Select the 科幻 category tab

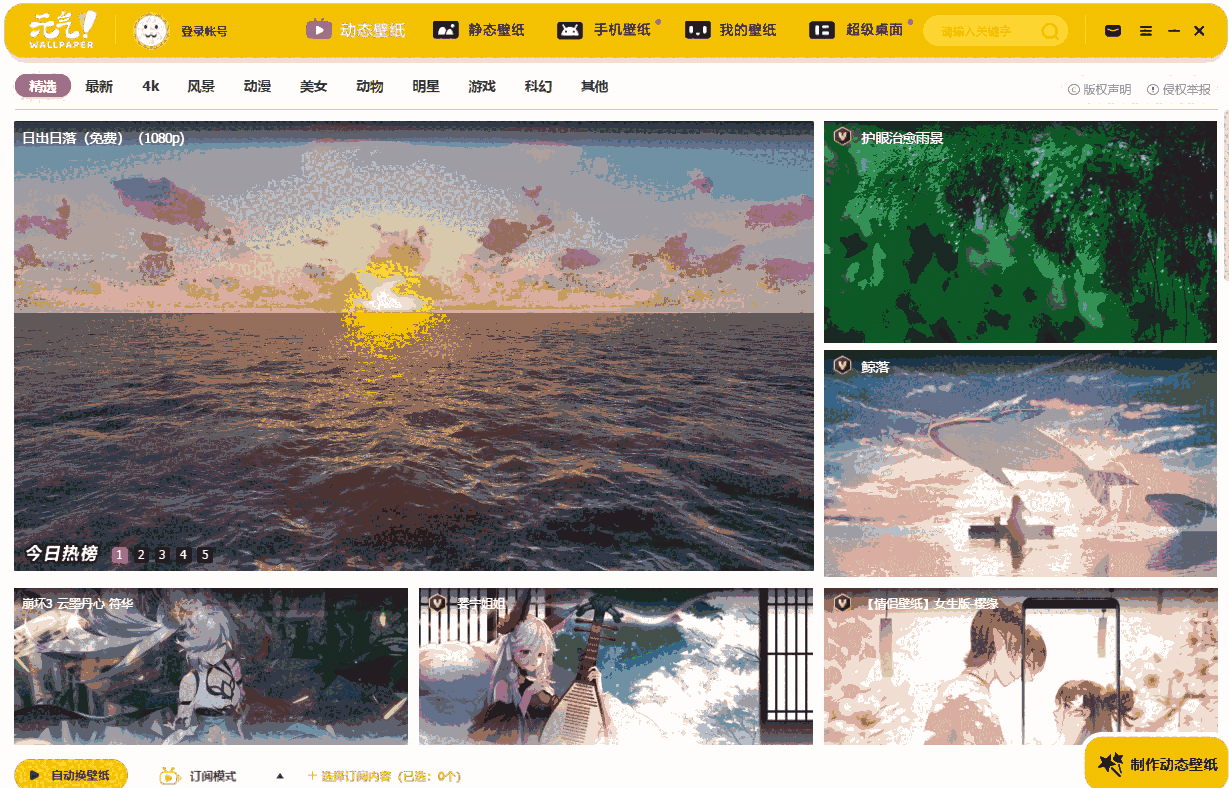537,86
